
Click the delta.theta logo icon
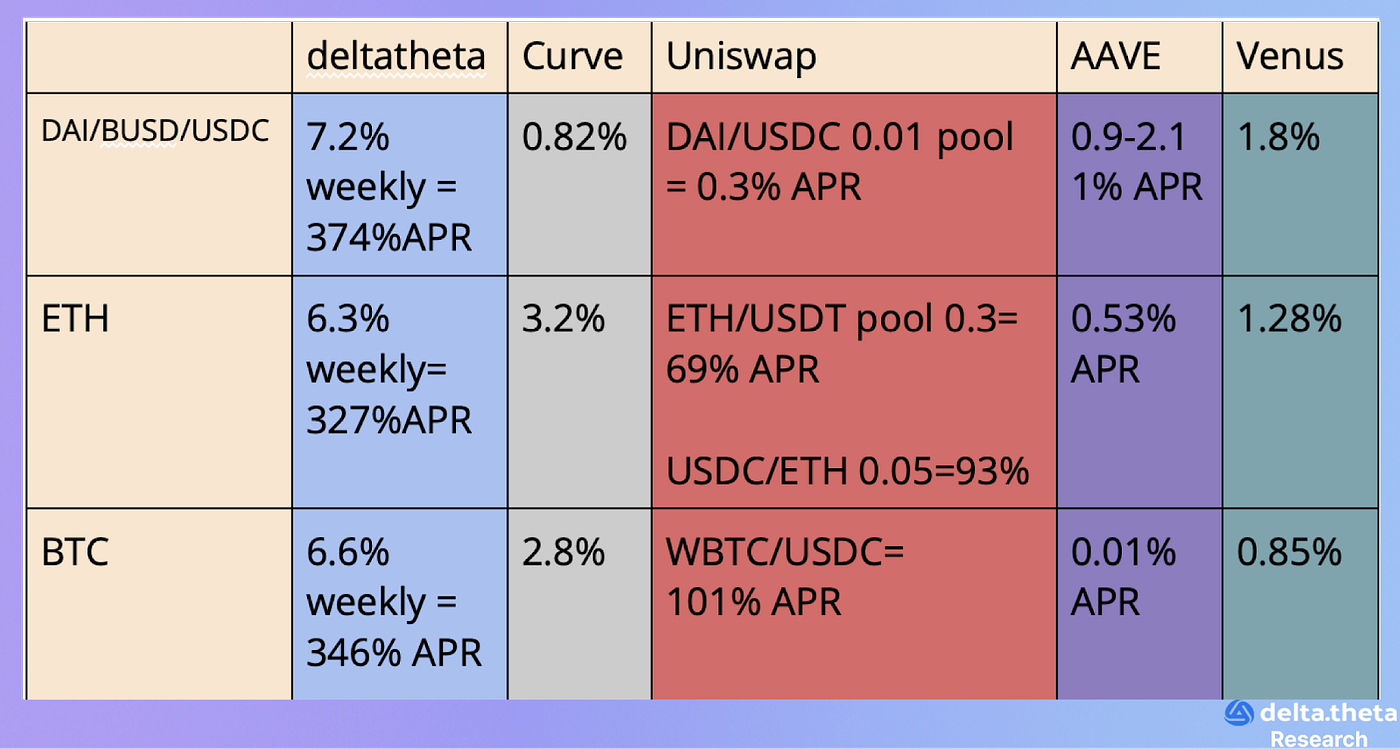(1239, 713)
